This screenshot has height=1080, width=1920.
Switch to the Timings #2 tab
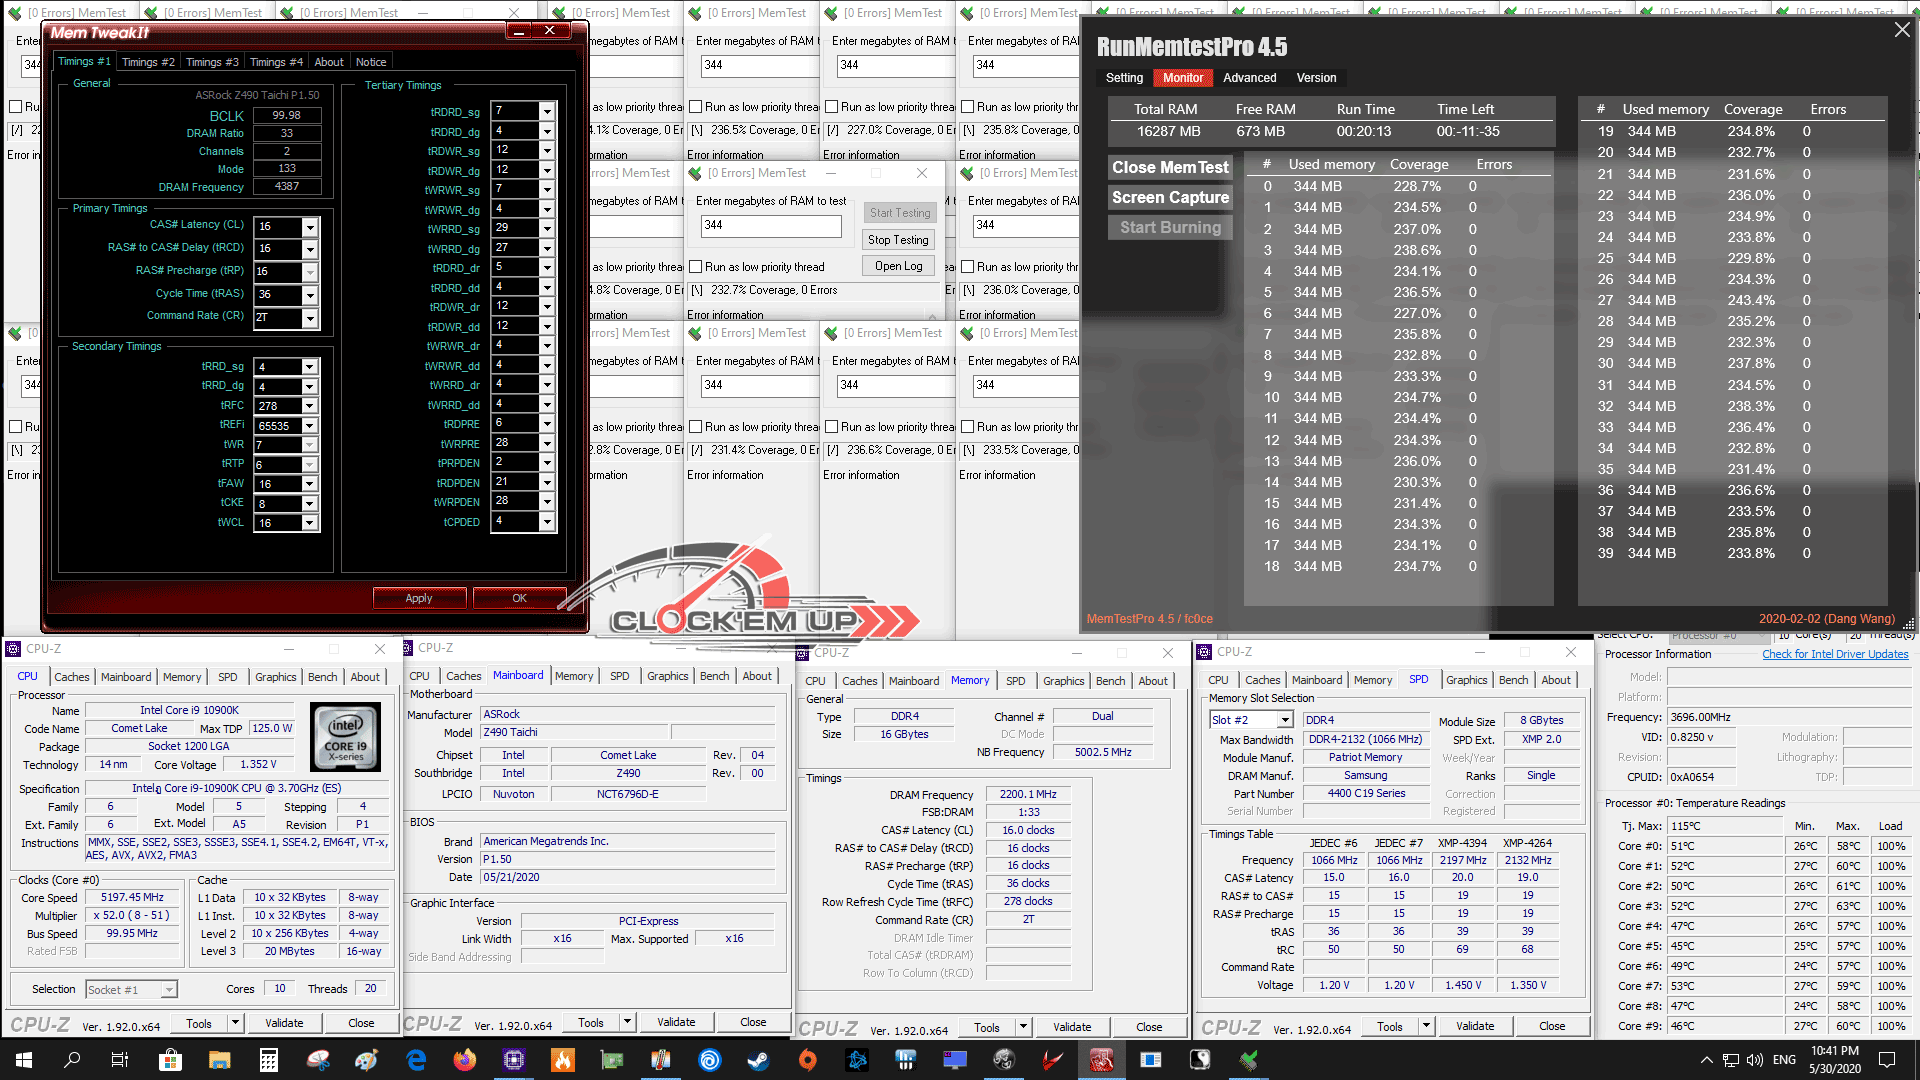pos(148,62)
